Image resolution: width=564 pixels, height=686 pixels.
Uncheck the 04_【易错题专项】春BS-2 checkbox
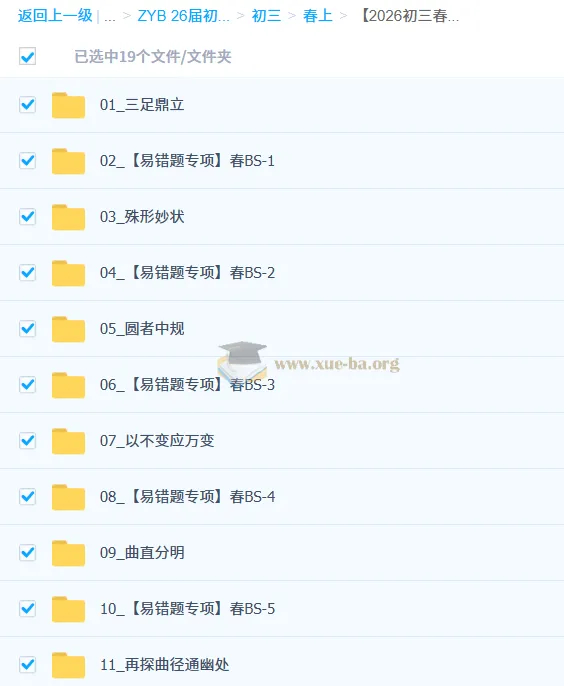28,273
